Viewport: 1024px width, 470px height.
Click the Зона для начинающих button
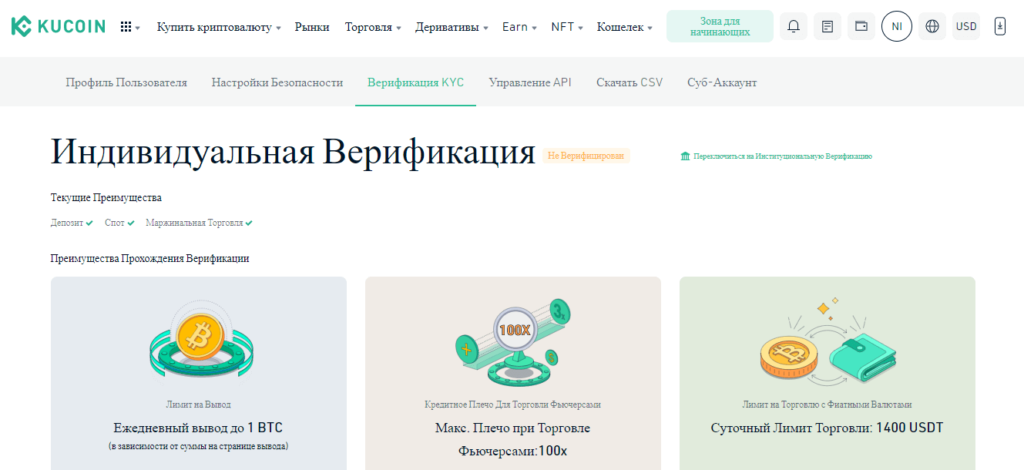pyautogui.click(x=719, y=27)
